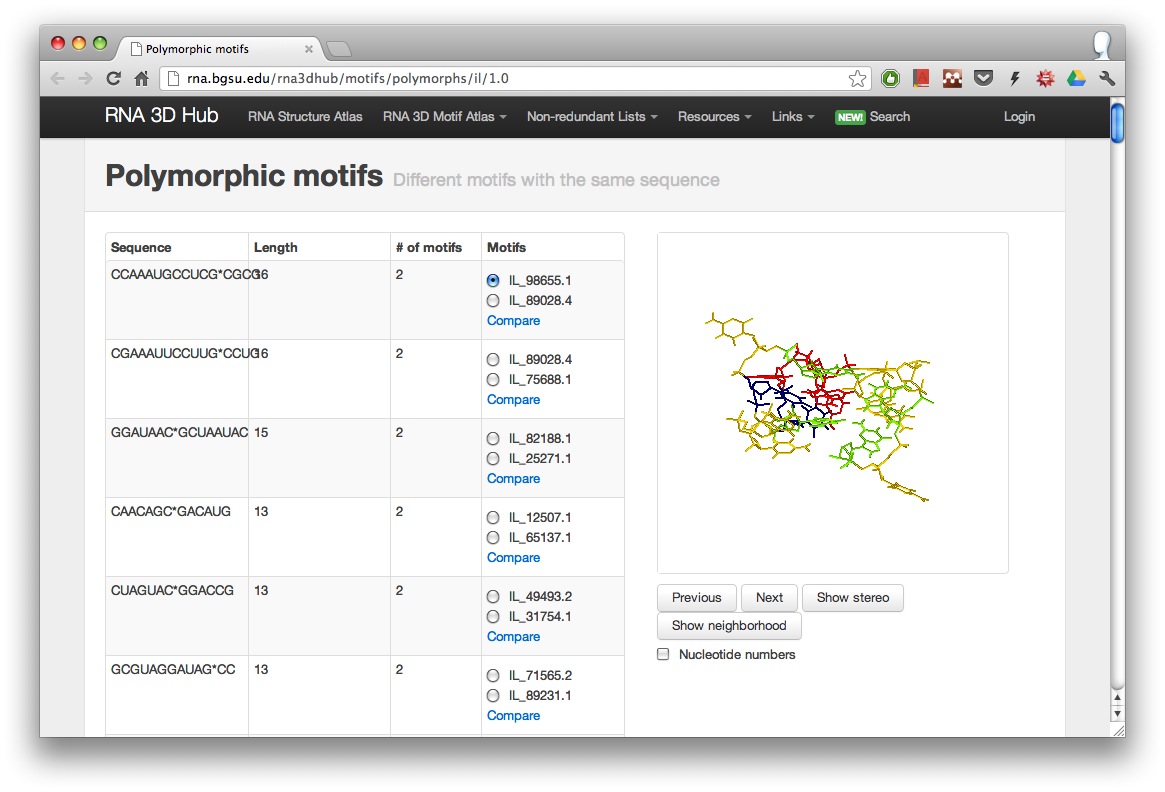Click the bookmark star in address bar
The width and height of the screenshot is (1165, 792).
857,78
